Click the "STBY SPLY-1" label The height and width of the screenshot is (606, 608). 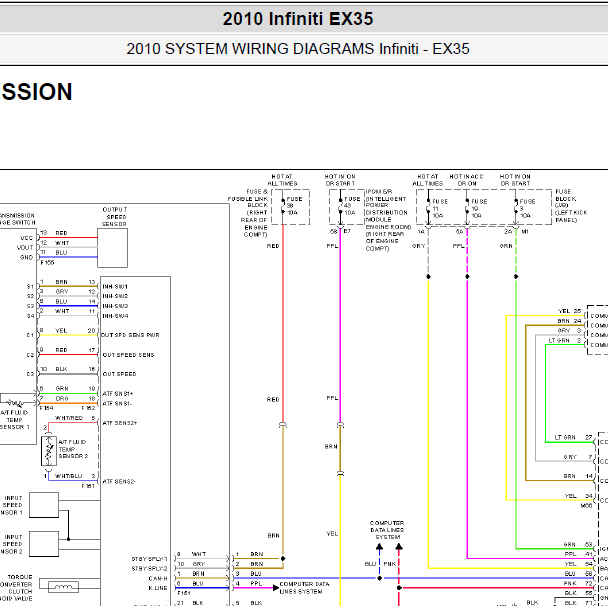[150, 559]
